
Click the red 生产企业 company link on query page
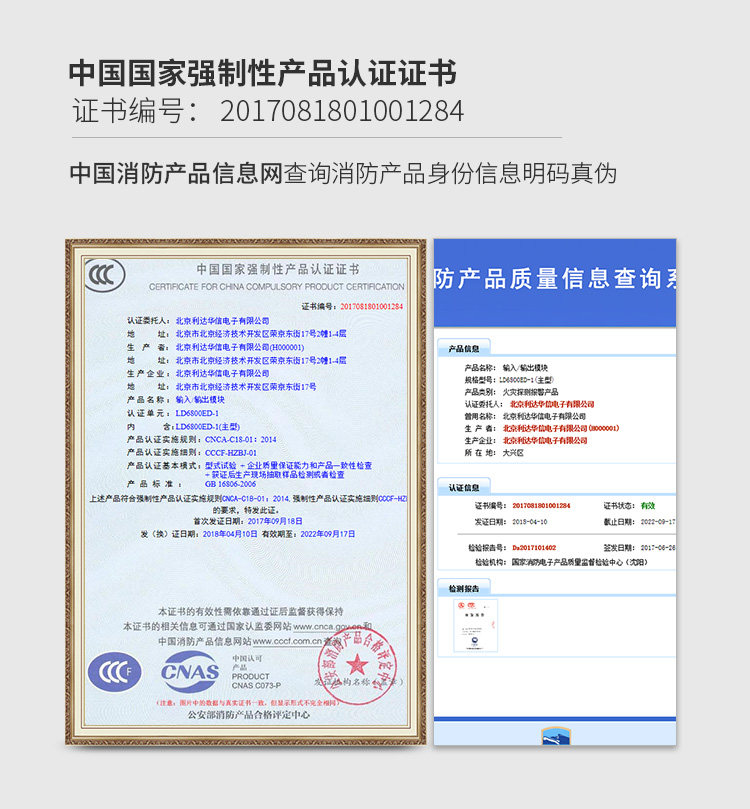tap(545, 441)
